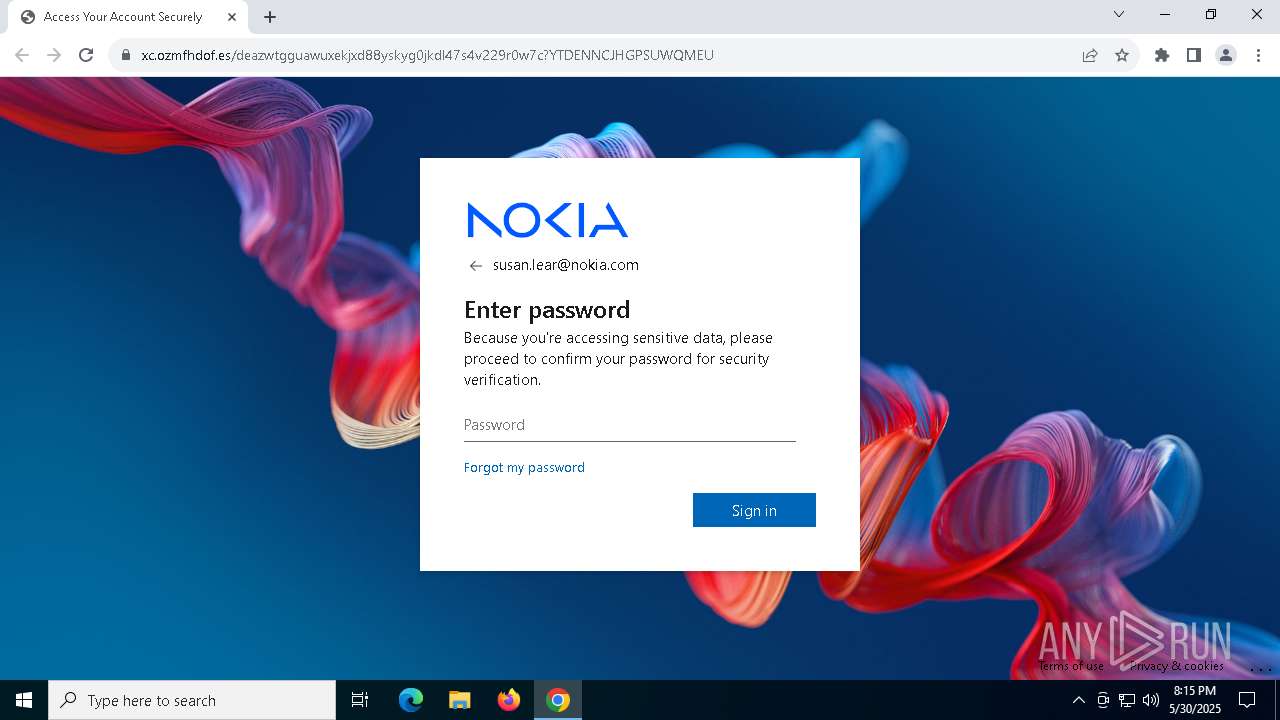Open the Forgot my password link
Screen dimensions: 1280x720
524,467
